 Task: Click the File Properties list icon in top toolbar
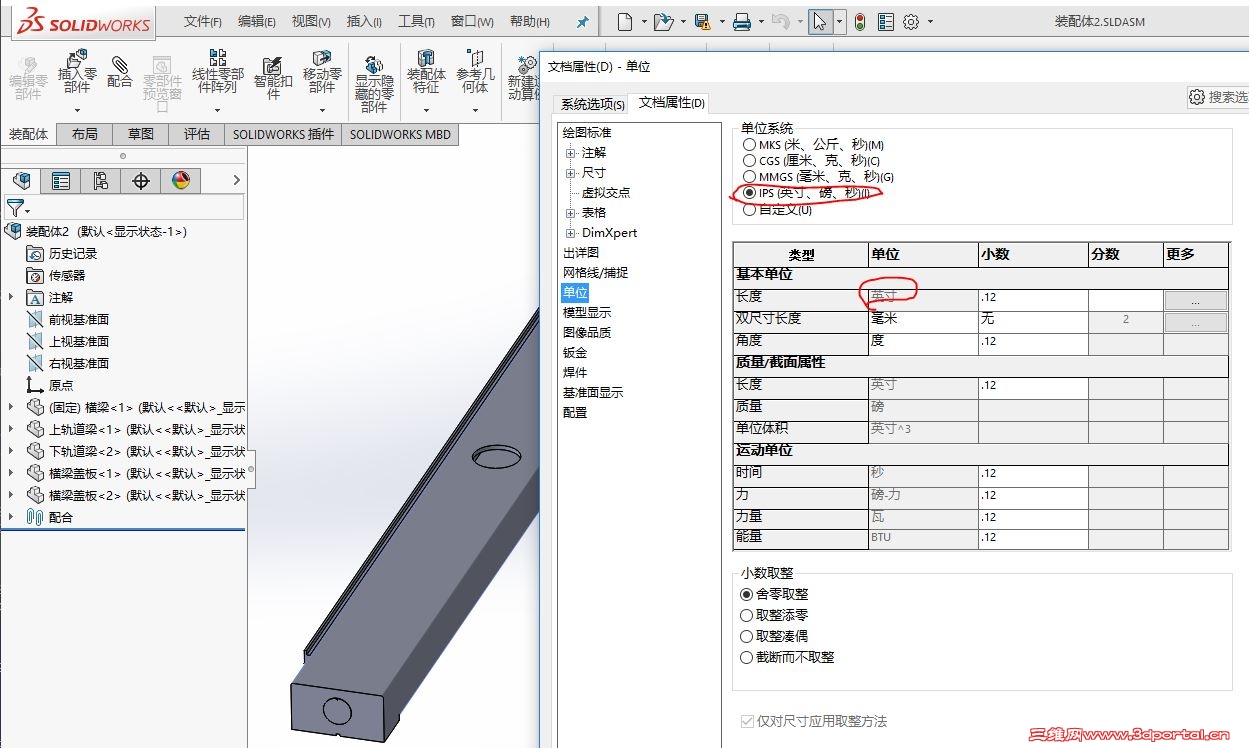[x=885, y=21]
